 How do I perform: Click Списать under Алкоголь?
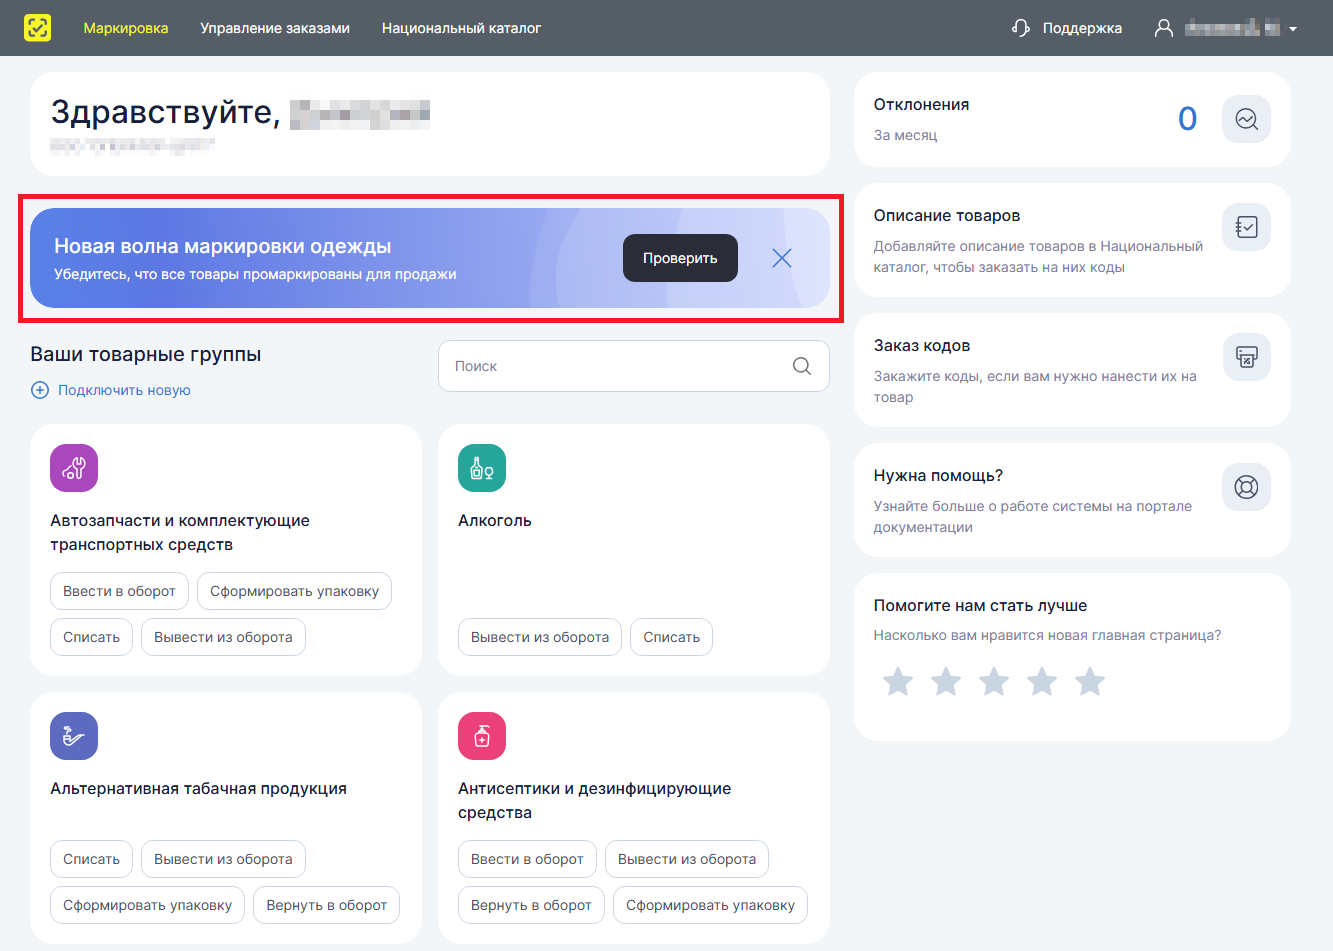(x=671, y=637)
